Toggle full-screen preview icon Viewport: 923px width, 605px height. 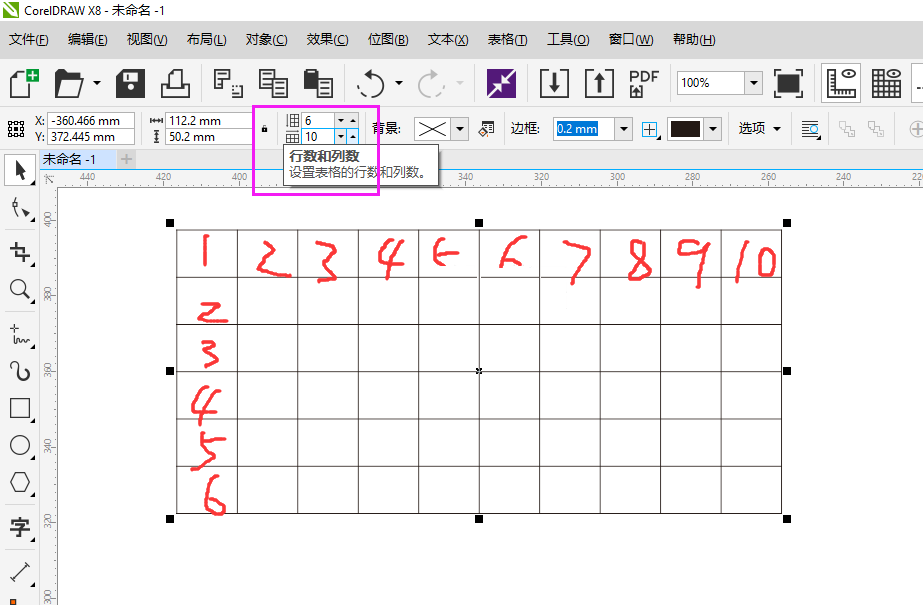click(x=788, y=83)
